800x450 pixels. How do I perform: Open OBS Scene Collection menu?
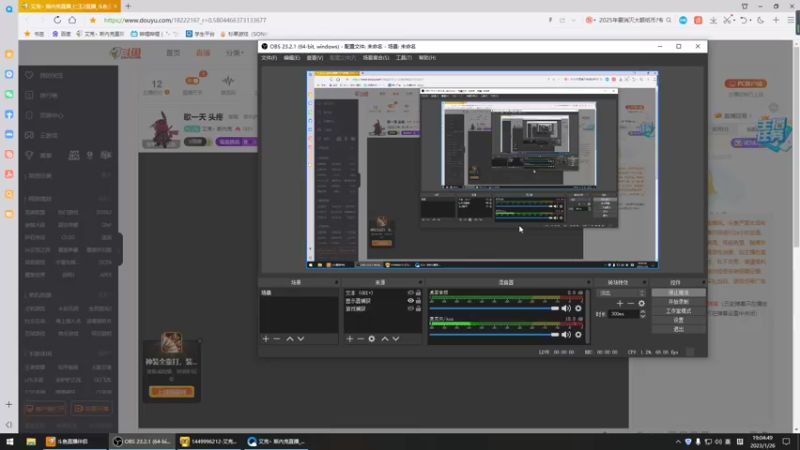376,58
